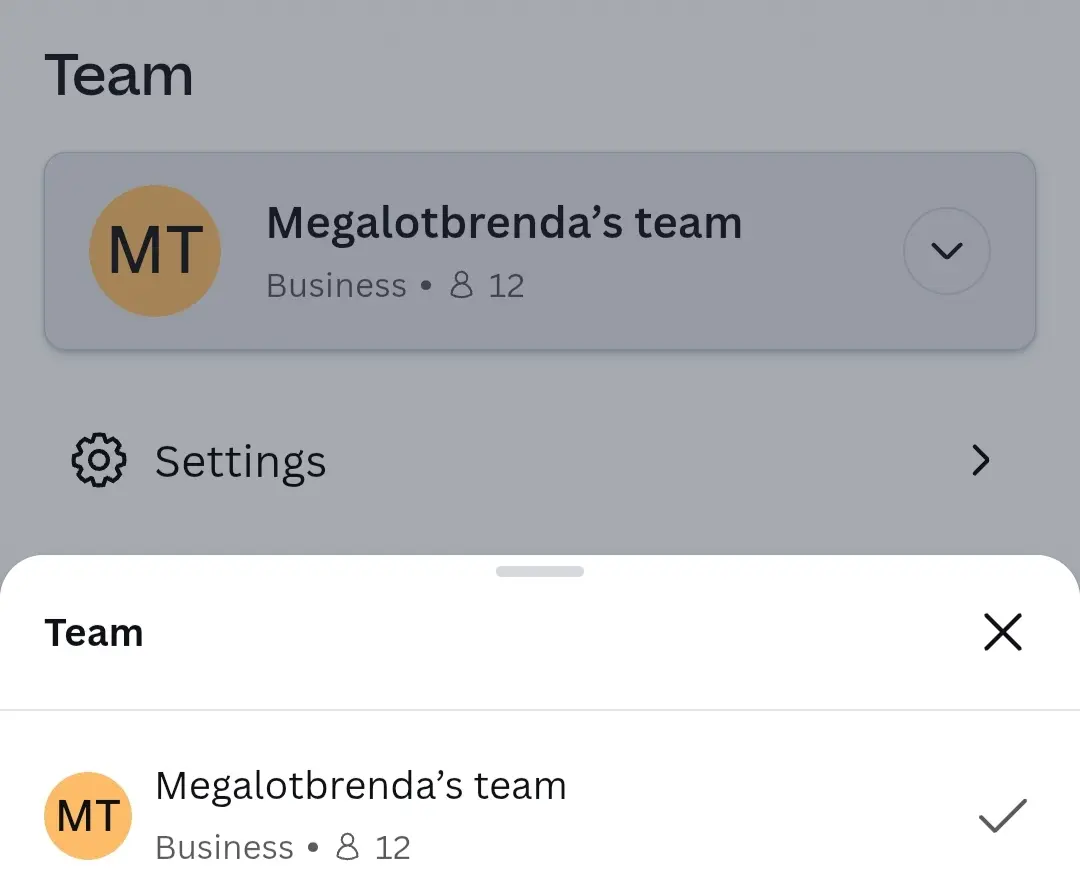Select the MT avatar in the bottom sheet
The image size is (1080, 893).
pos(88,816)
